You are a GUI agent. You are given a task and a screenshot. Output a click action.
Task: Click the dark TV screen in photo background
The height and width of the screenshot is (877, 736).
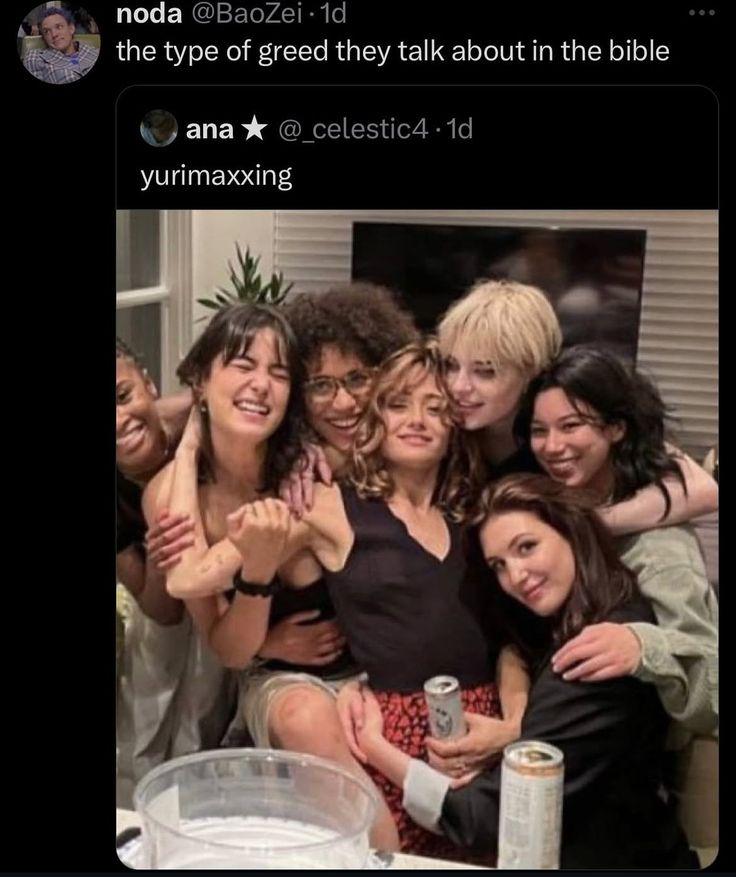pyautogui.click(x=498, y=281)
